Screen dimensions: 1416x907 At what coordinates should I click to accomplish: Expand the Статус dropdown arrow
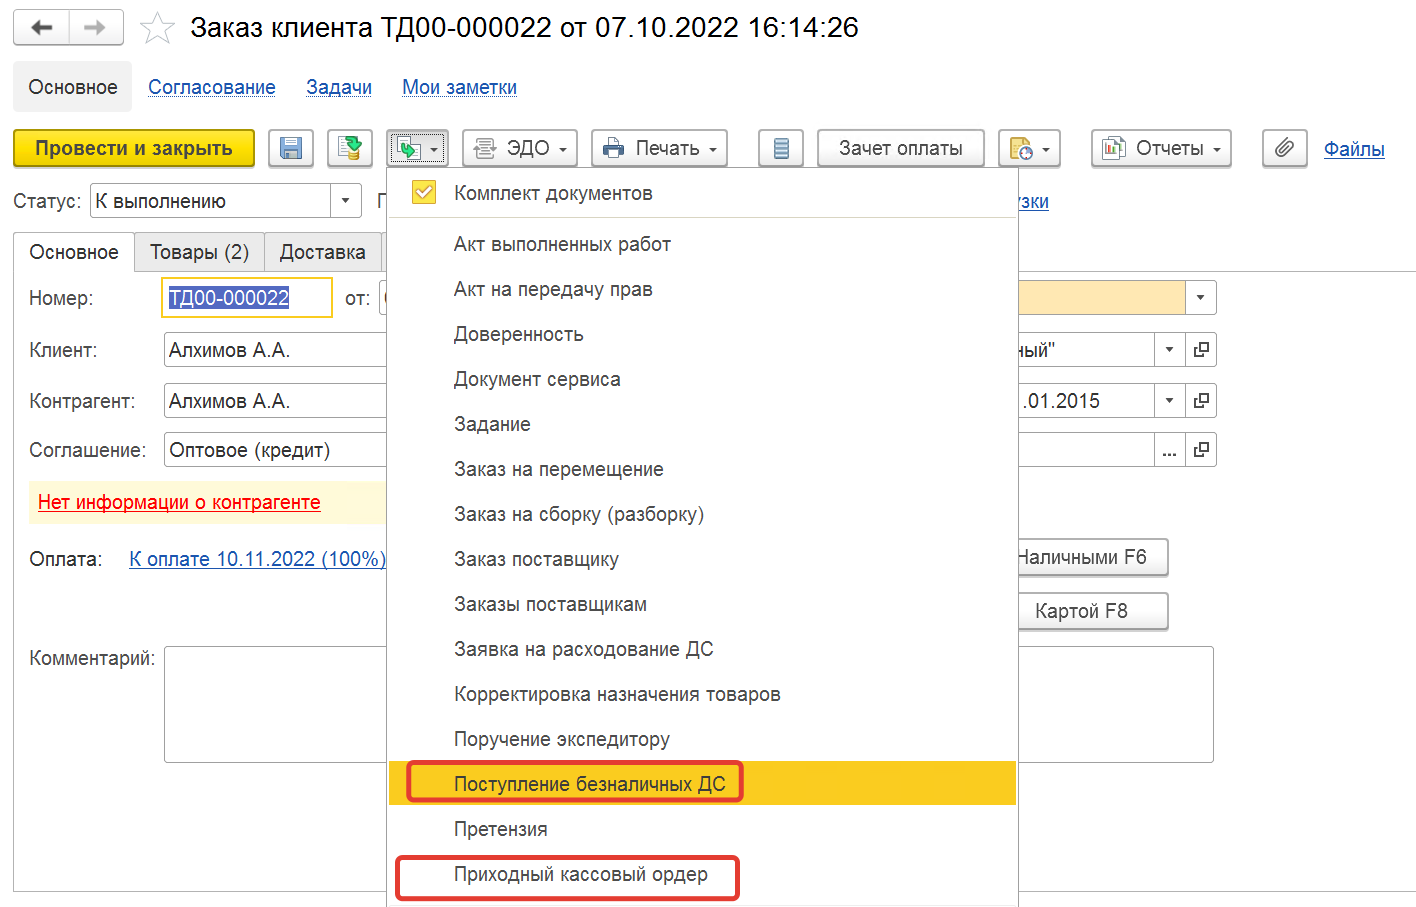click(x=345, y=200)
